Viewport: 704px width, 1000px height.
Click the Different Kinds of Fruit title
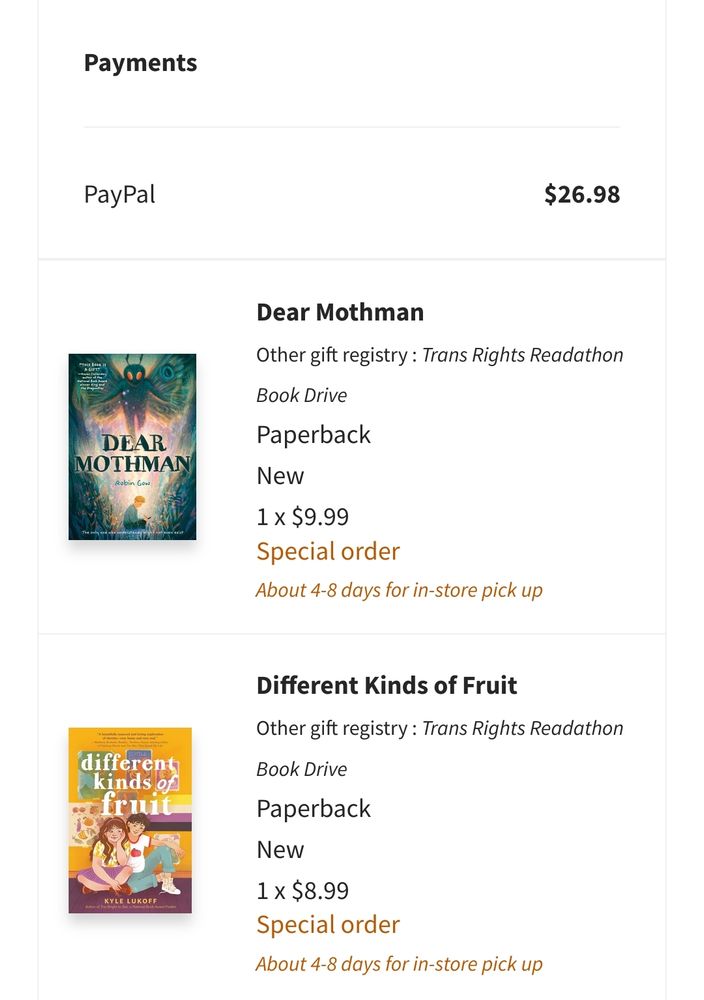pyautogui.click(x=386, y=685)
